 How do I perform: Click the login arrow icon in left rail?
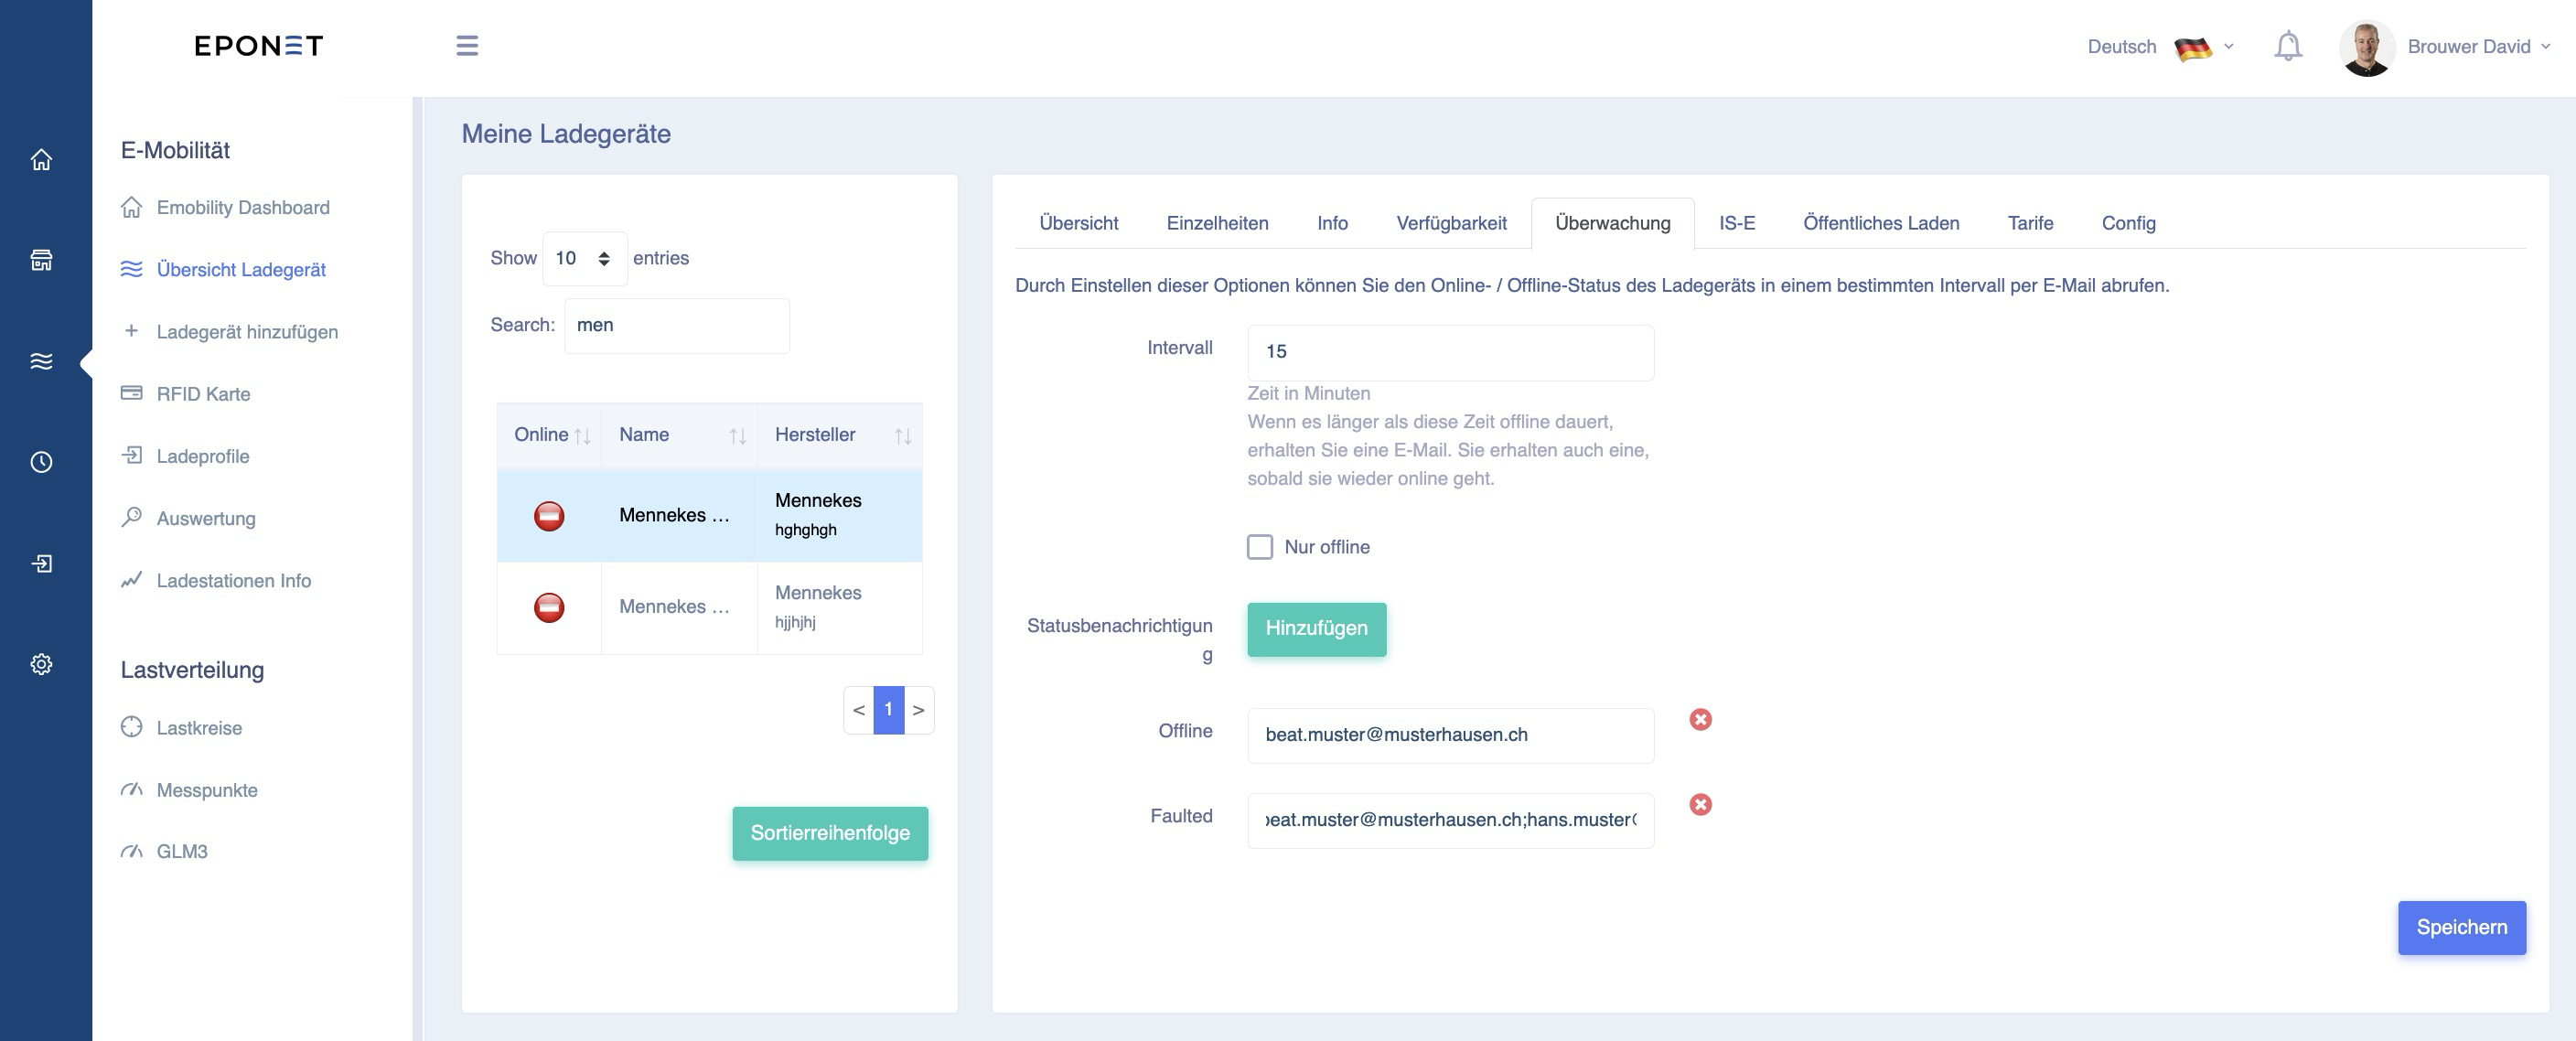pyautogui.click(x=41, y=563)
